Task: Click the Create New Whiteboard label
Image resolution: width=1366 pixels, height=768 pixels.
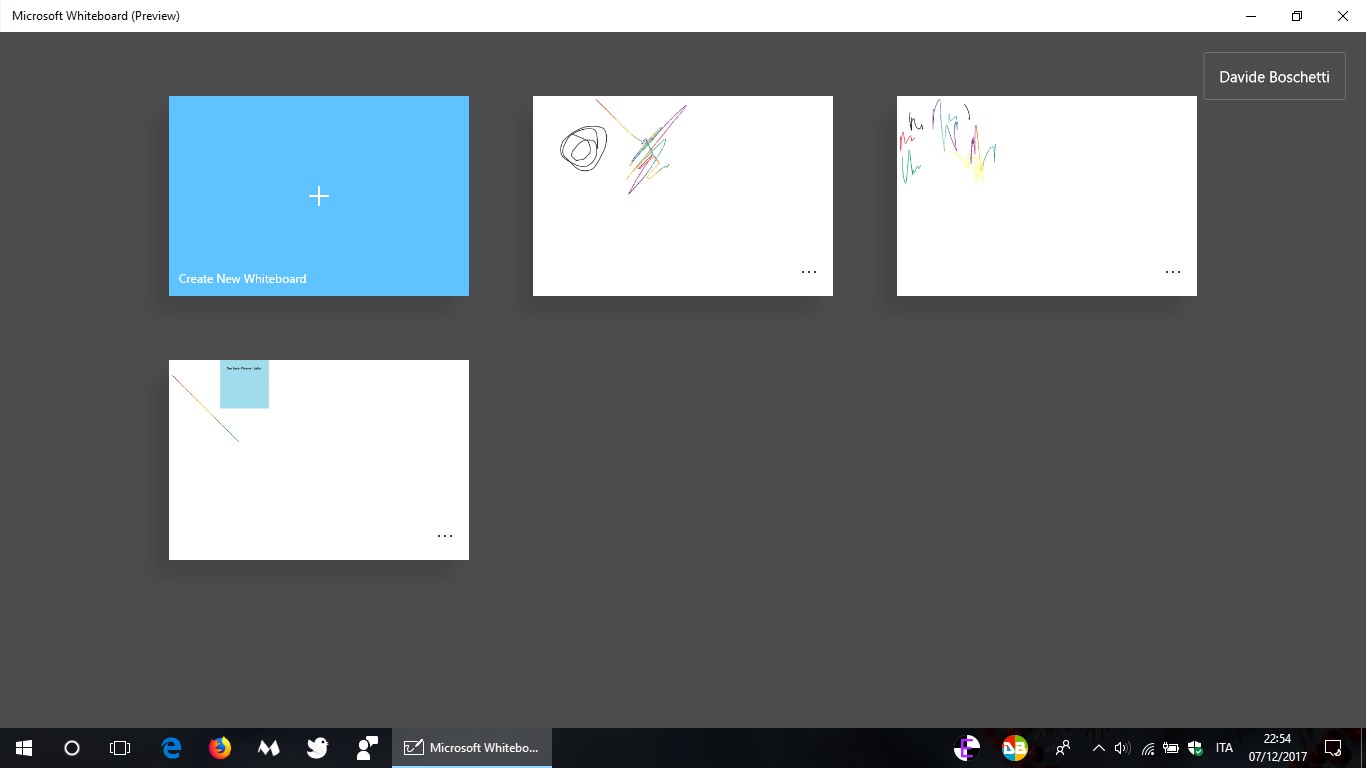Action: point(242,279)
